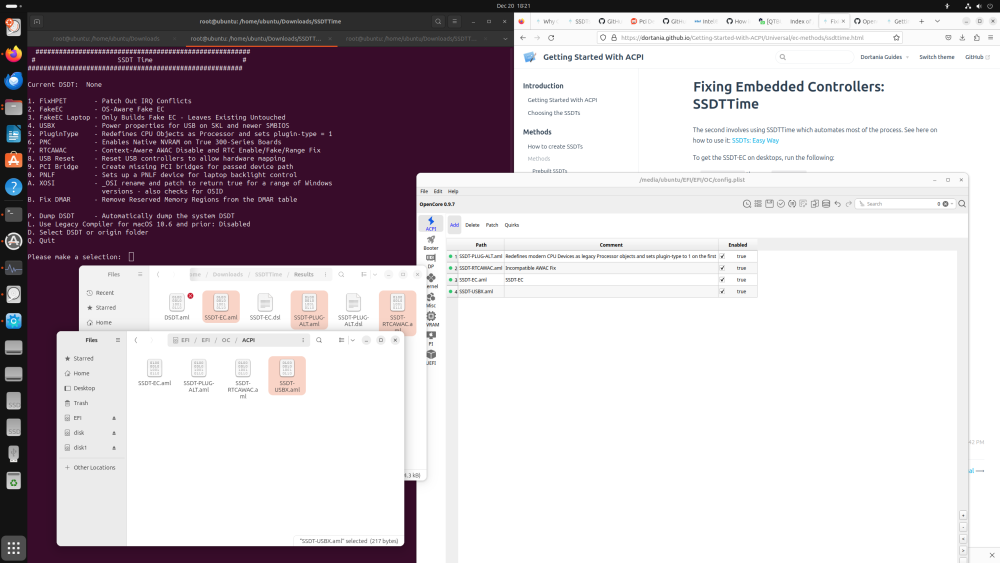Open the Firefox downloads icon
Viewport: 1000px width, 563px height.
click(962, 38)
